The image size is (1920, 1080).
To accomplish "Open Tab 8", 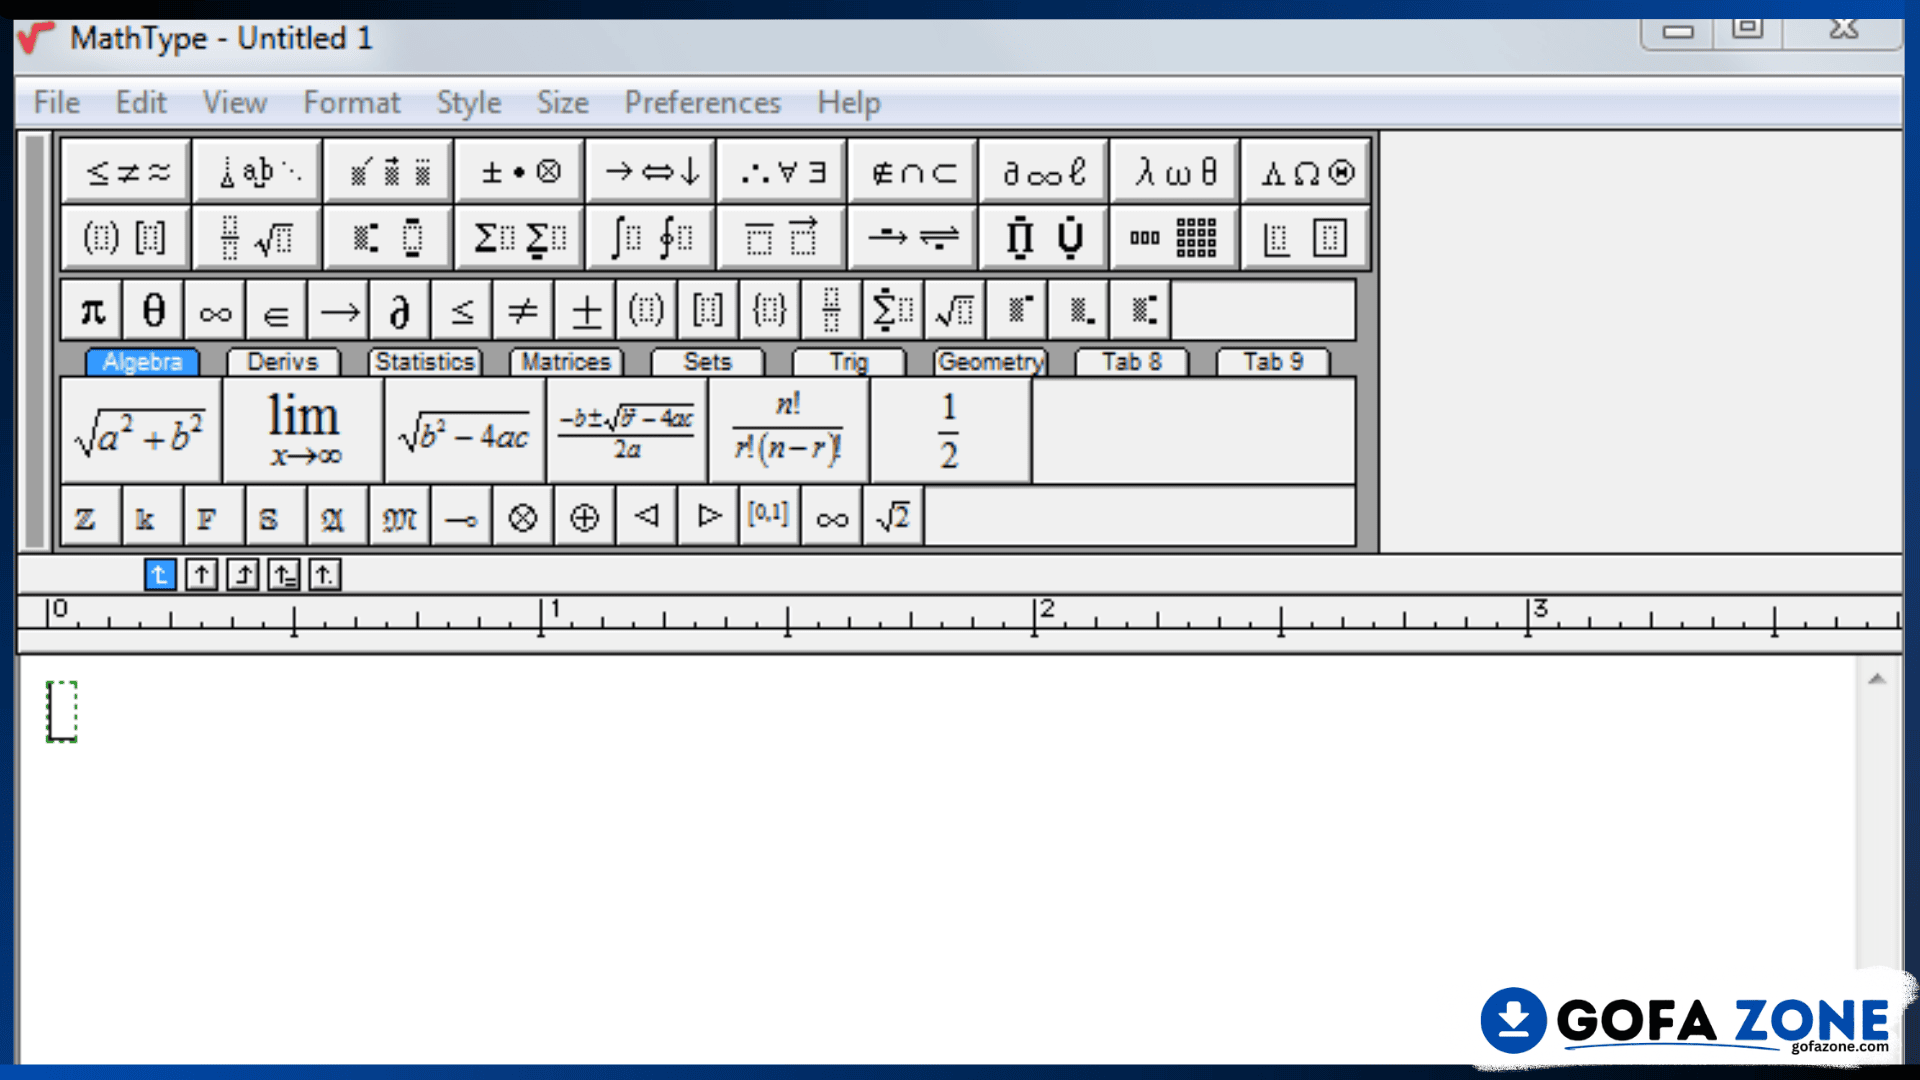I will tap(1132, 362).
